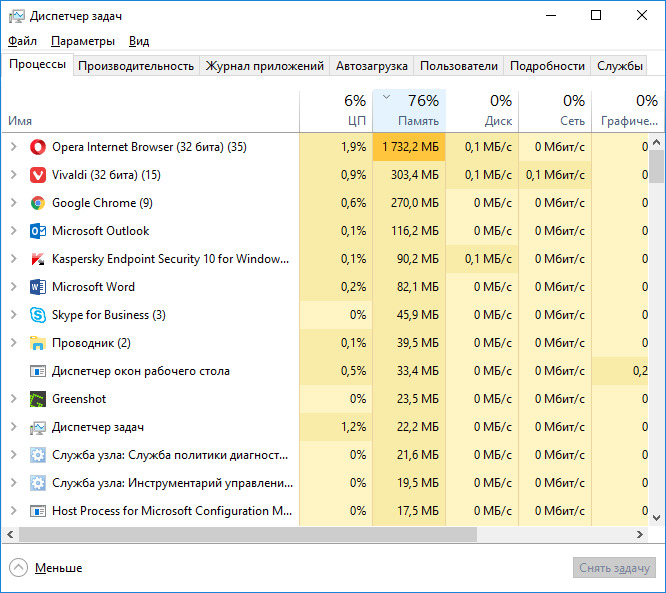Click the Меньше link
Image resolution: width=666 pixels, height=593 pixels.
pyautogui.click(x=59, y=568)
